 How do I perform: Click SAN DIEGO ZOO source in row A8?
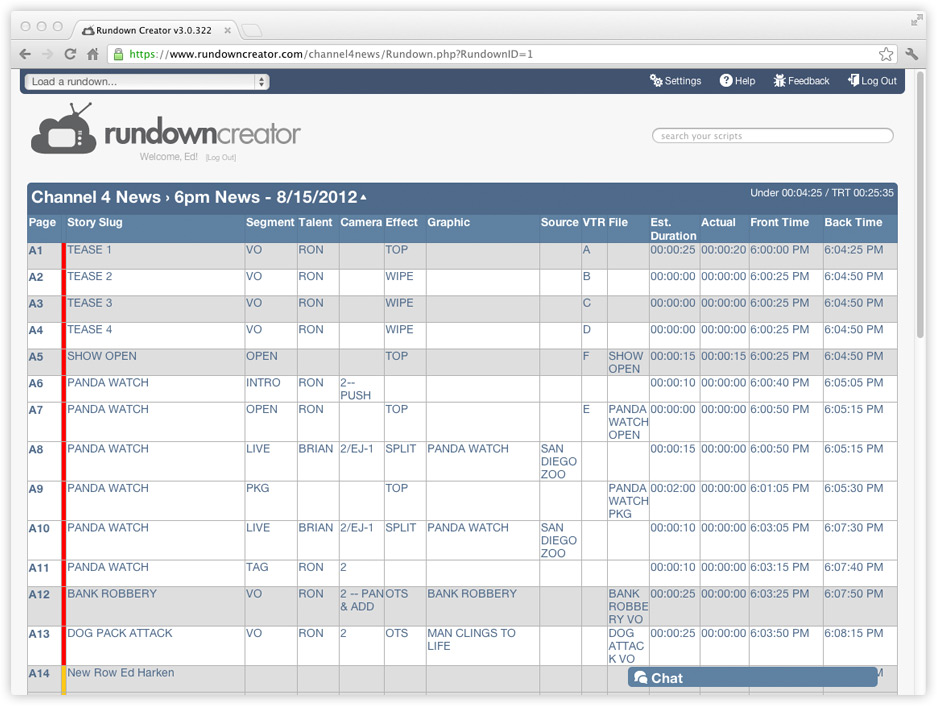click(x=559, y=462)
